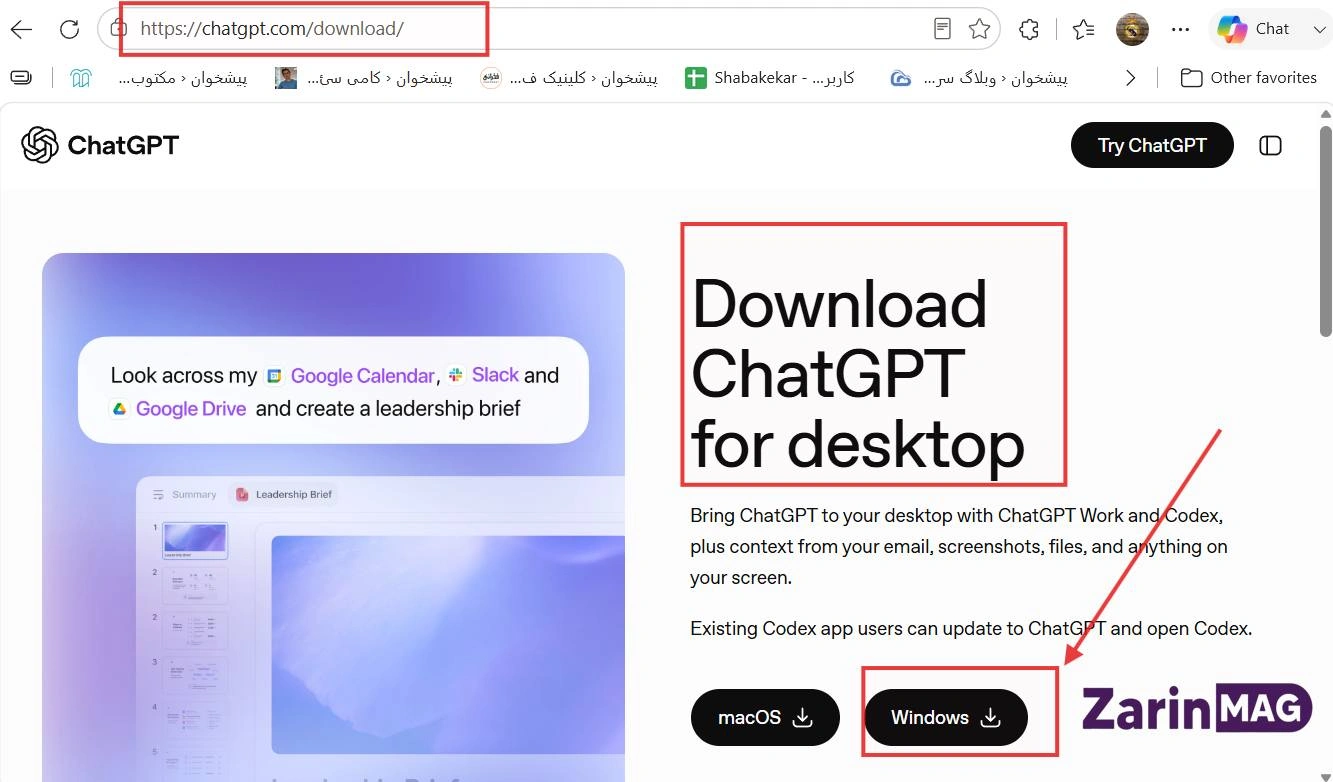Screen dimensions: 1333x782
Task: Open the Other favorites folder
Action: pyautogui.click(x=1248, y=78)
